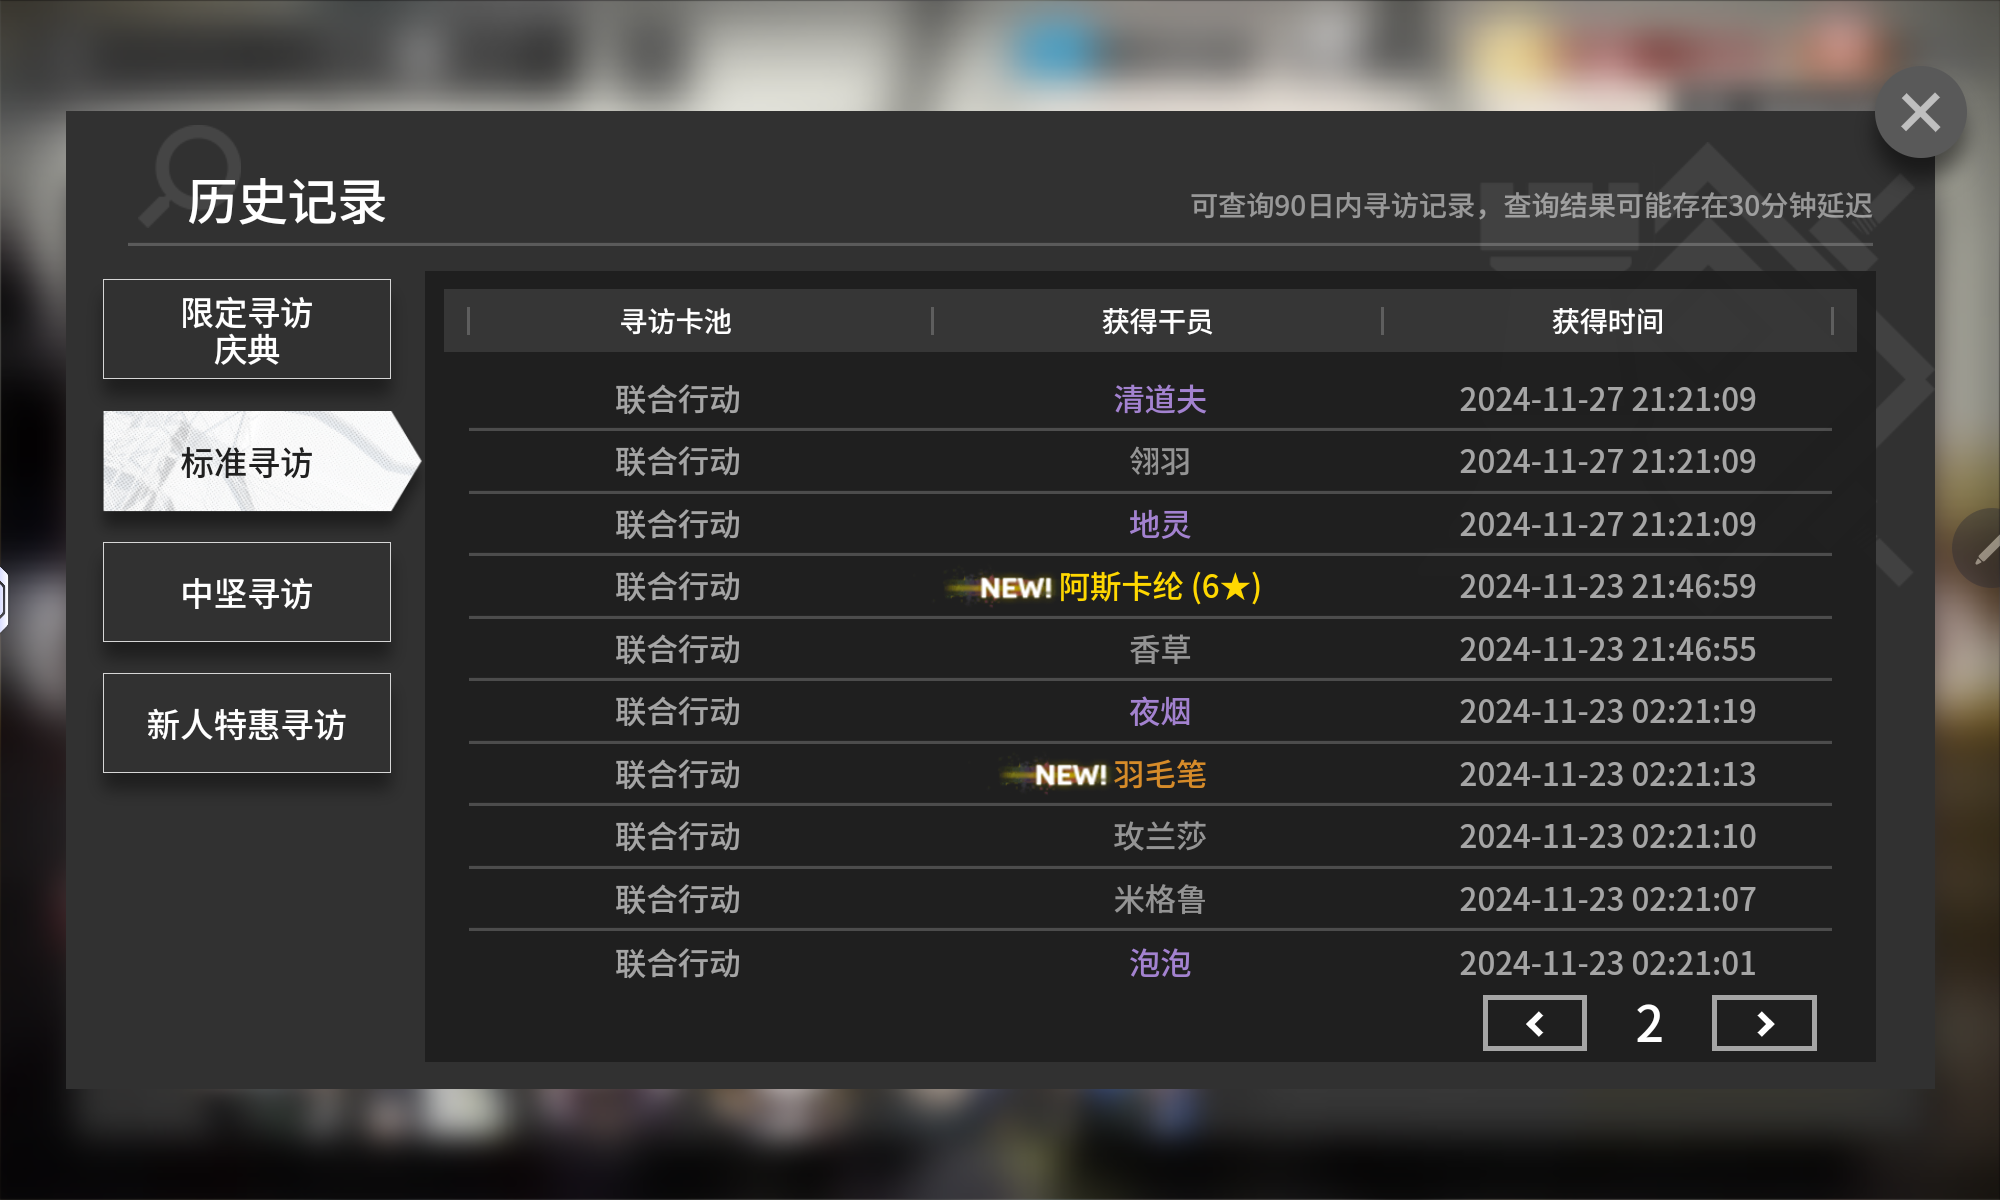This screenshot has width=2000, height=1200.
Task: Go to the next page arrow
Action: 1764,1023
